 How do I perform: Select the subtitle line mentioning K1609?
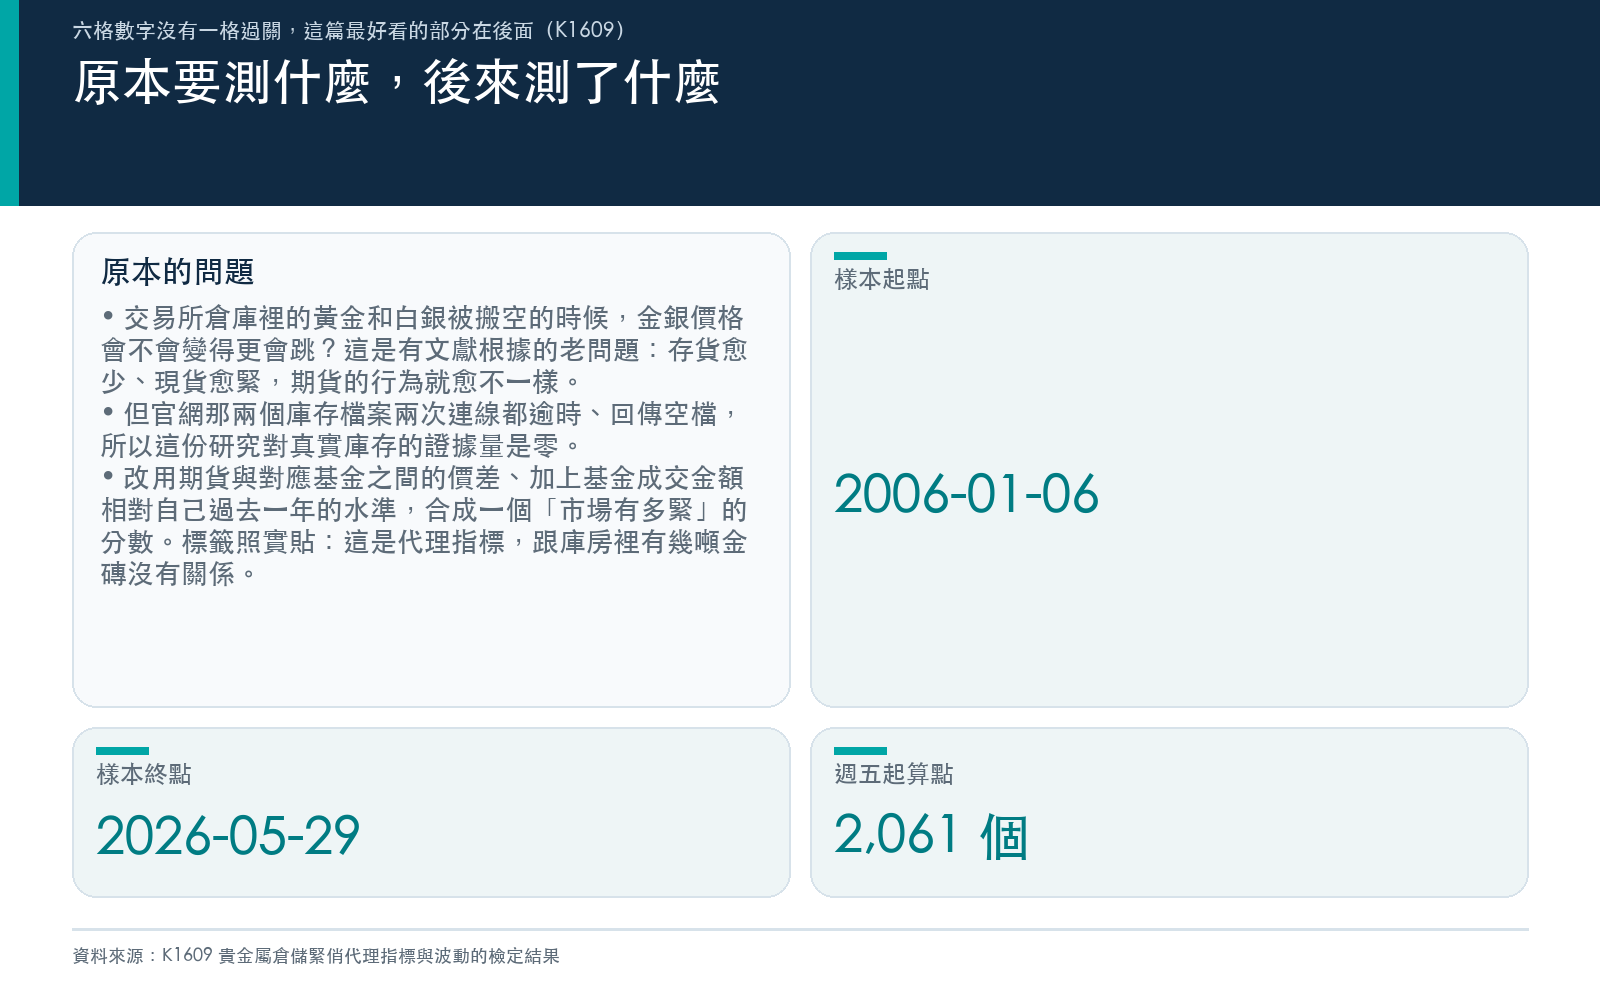point(349,30)
